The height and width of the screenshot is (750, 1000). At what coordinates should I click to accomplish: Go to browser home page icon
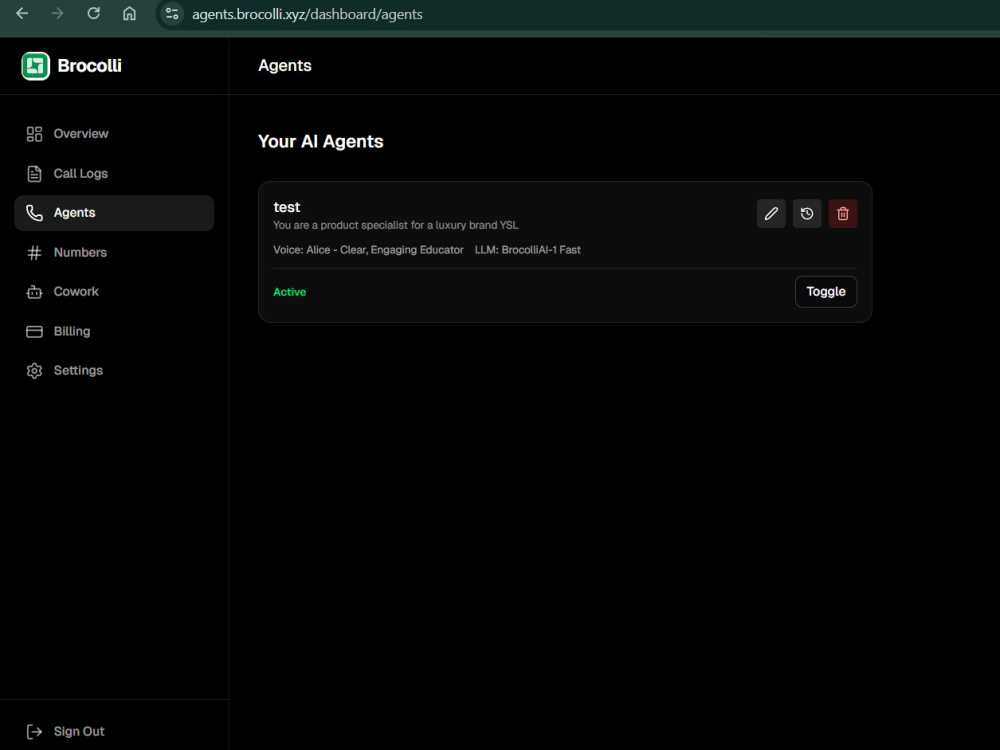[x=129, y=13]
